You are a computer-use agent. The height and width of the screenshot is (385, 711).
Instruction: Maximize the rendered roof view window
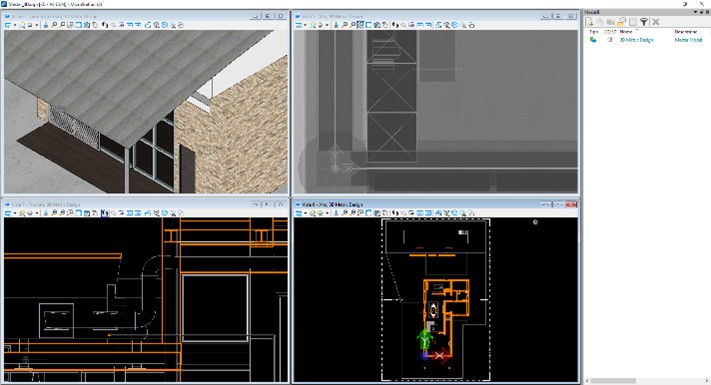tap(268, 16)
